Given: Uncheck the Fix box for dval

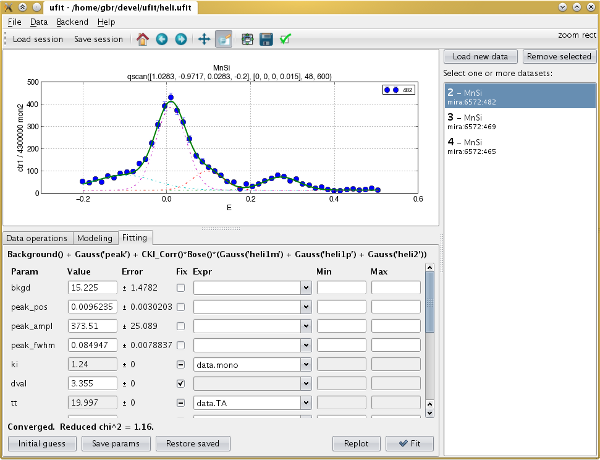Looking at the screenshot, I should coord(181,383).
